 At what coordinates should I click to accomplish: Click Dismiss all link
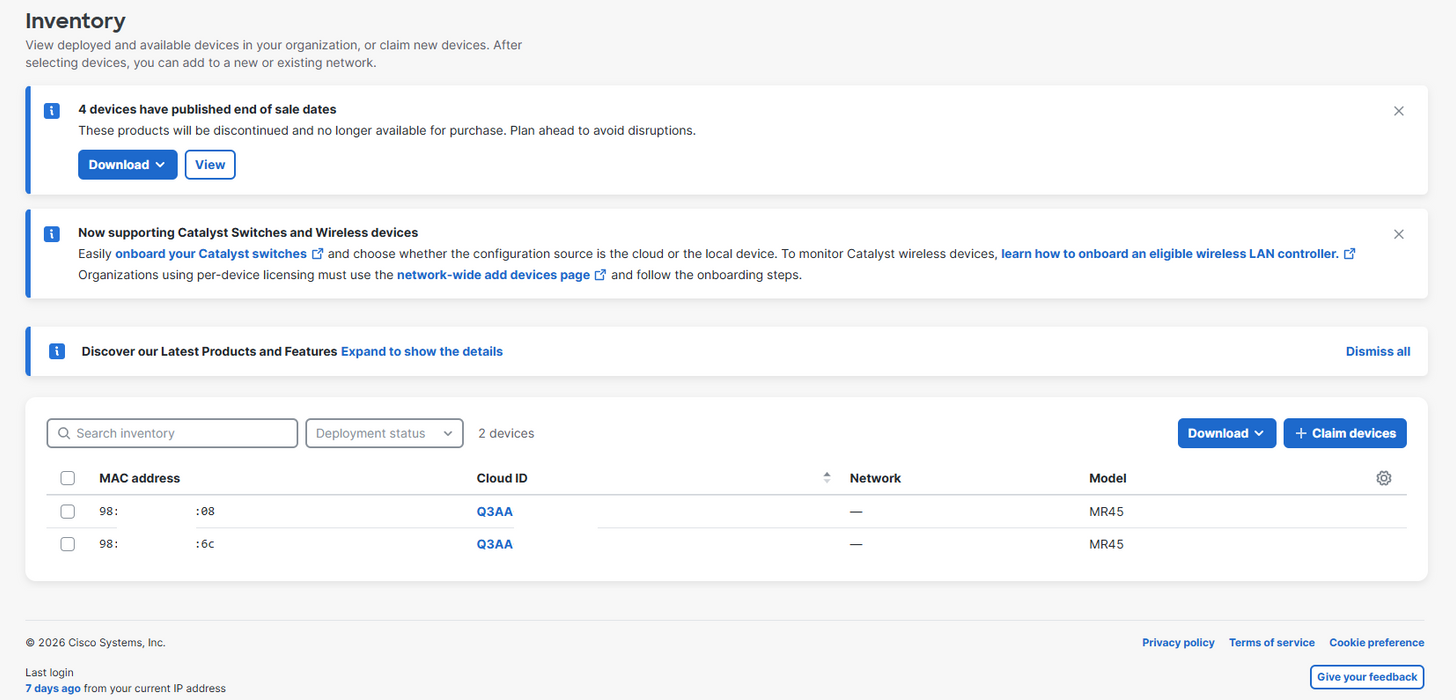(1378, 352)
